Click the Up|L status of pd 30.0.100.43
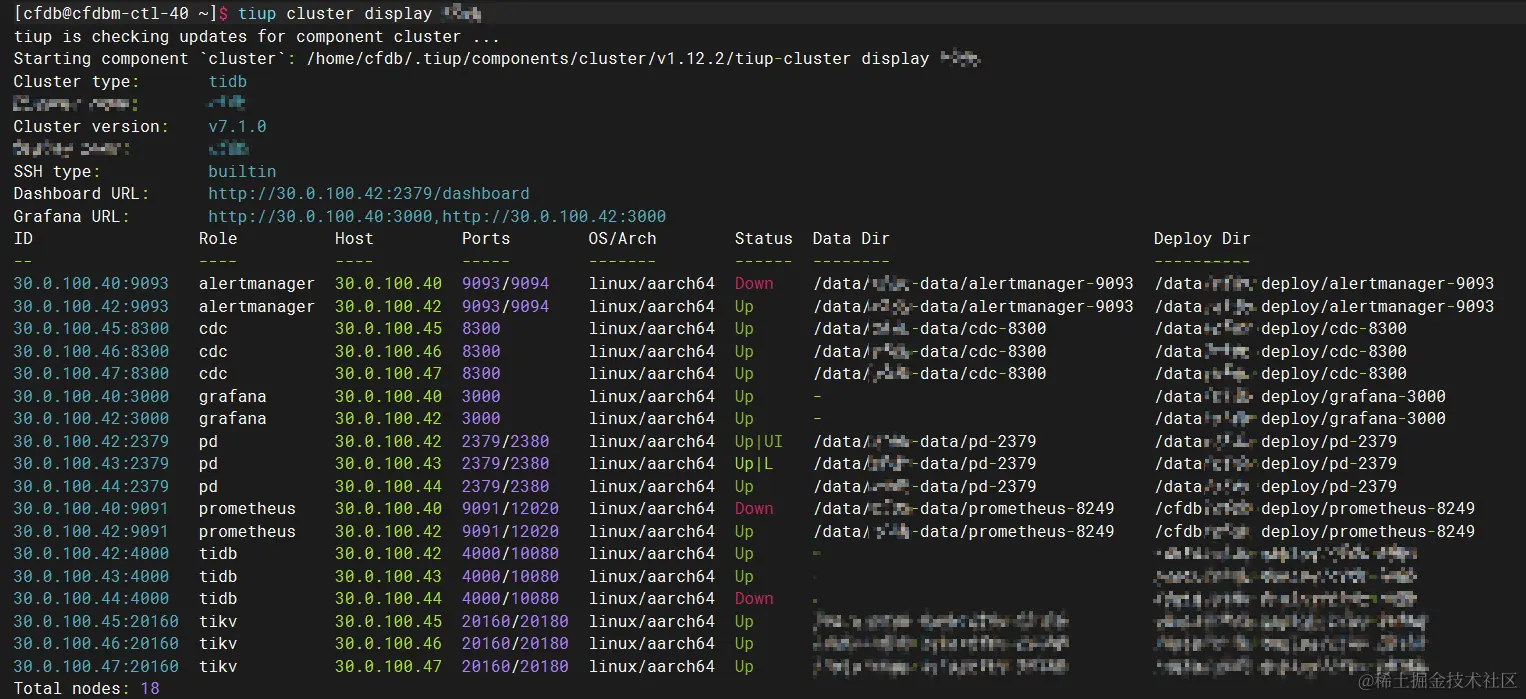Screen dimensions: 1526x699 coord(754,464)
